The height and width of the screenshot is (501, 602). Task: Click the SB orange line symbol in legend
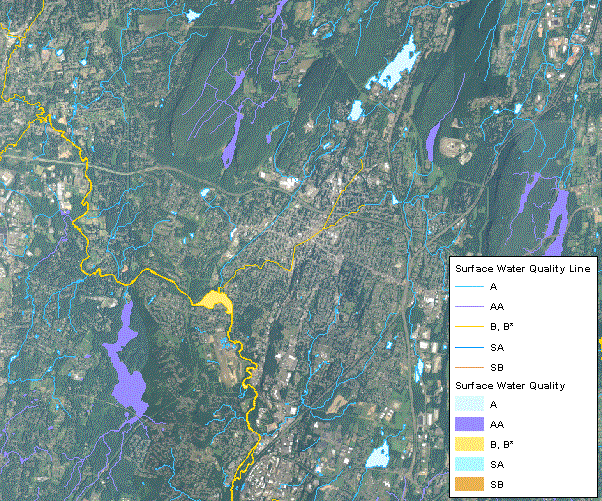tap(469, 367)
